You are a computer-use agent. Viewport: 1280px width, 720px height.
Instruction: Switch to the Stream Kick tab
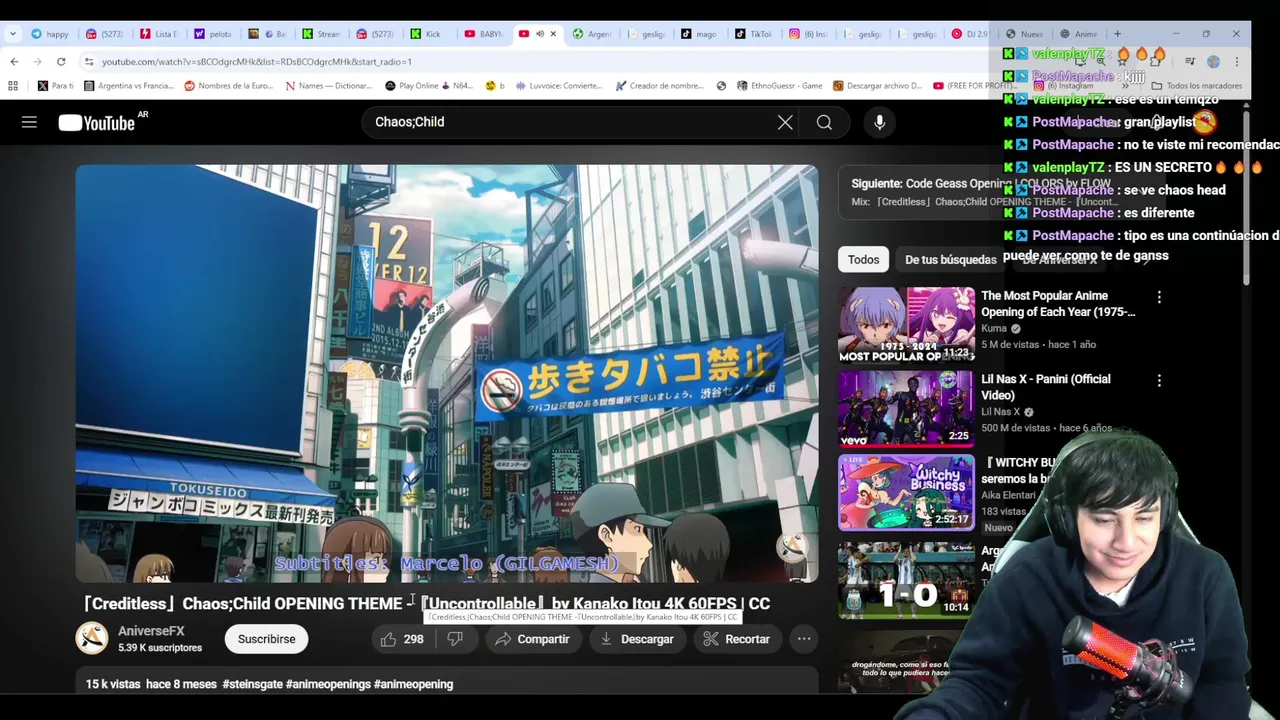(322, 34)
